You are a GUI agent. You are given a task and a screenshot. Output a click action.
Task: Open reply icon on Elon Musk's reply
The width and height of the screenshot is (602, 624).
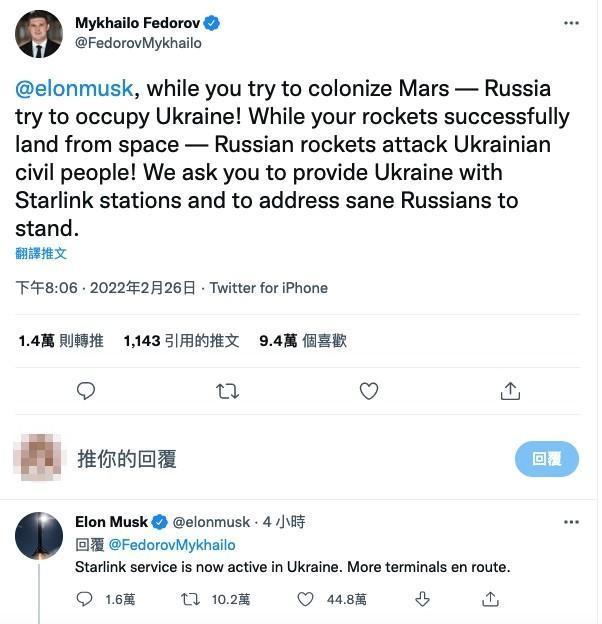84,599
